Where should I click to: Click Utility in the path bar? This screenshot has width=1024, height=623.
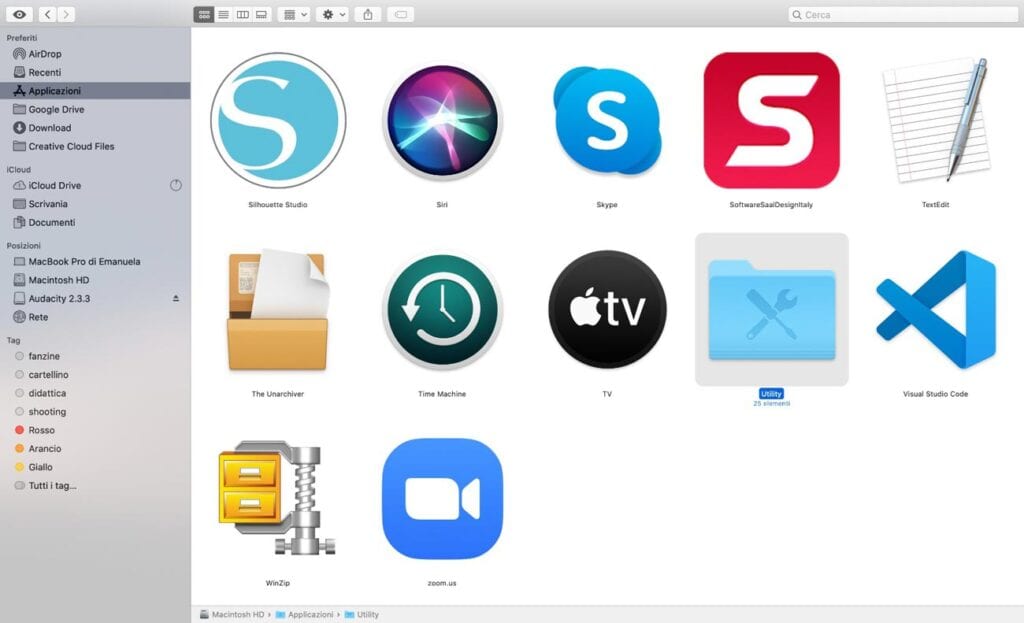362,615
